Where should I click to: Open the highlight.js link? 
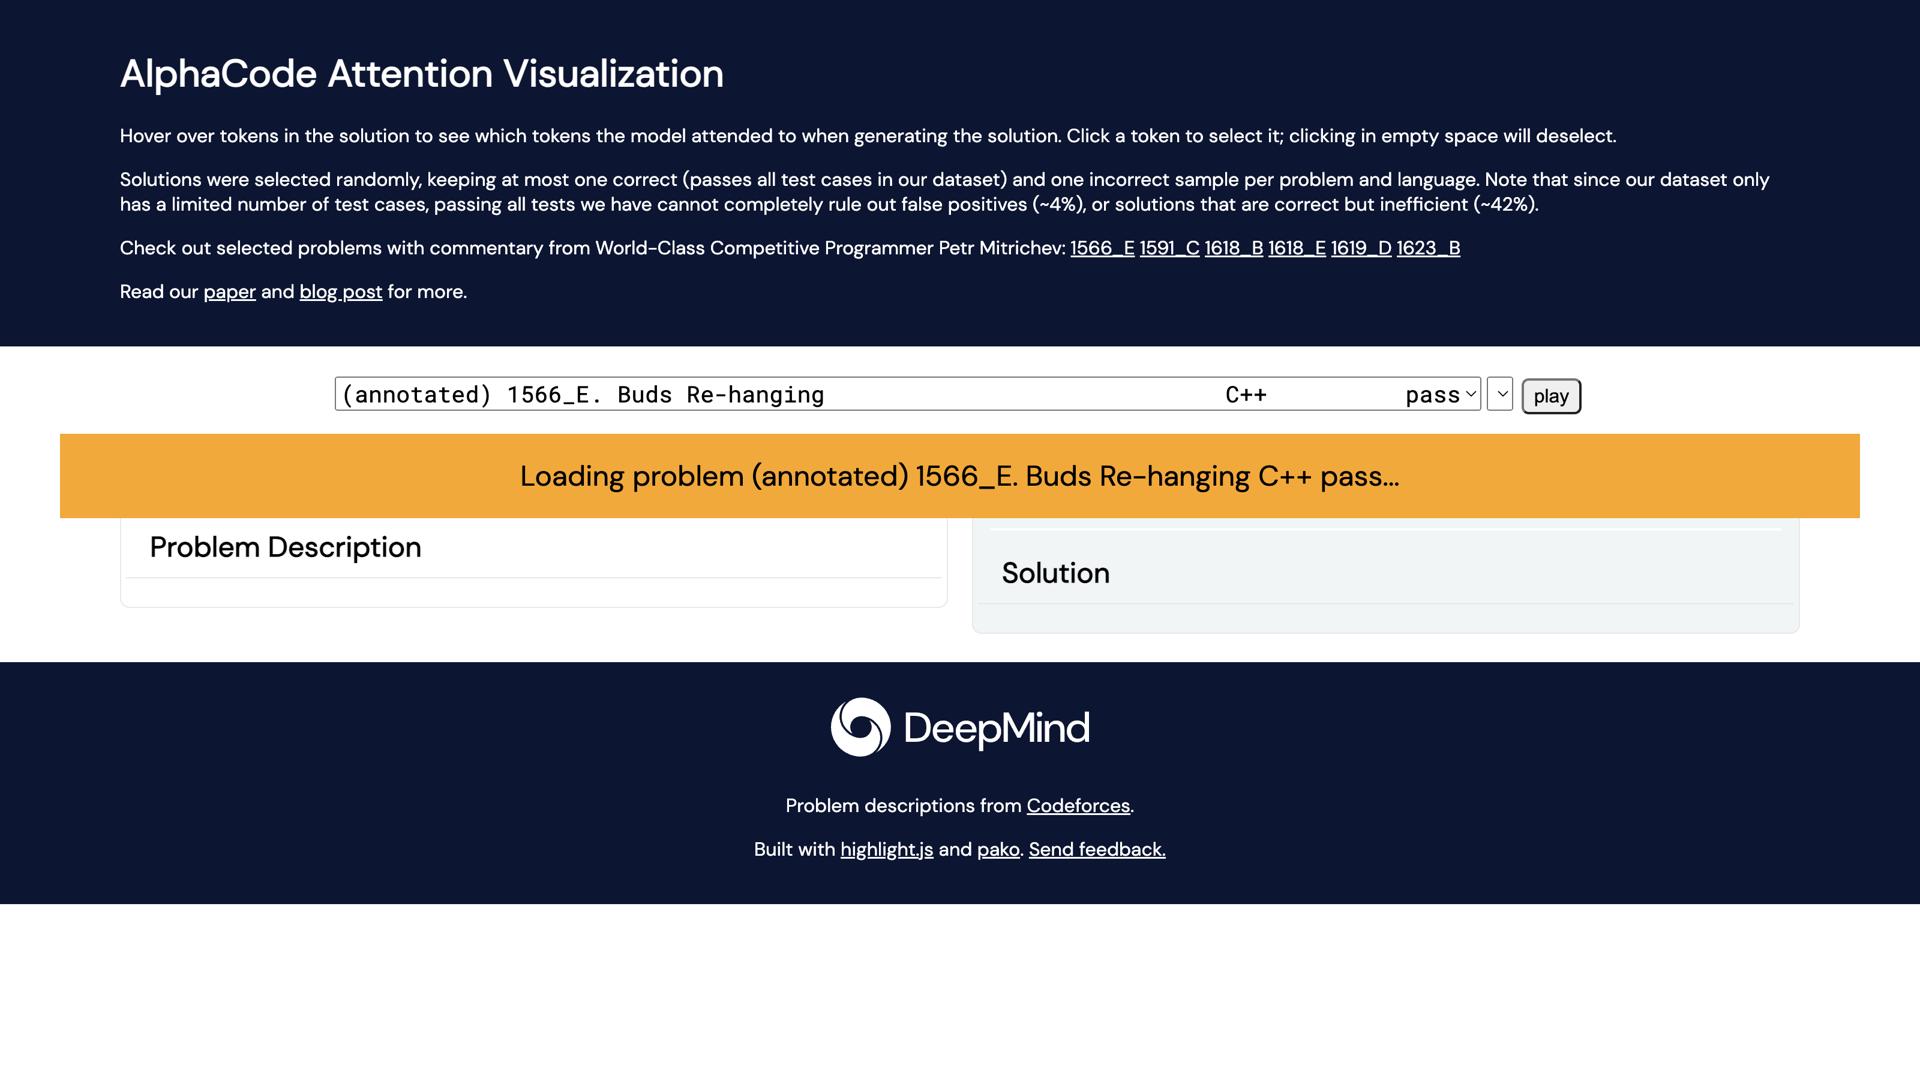[x=886, y=849]
